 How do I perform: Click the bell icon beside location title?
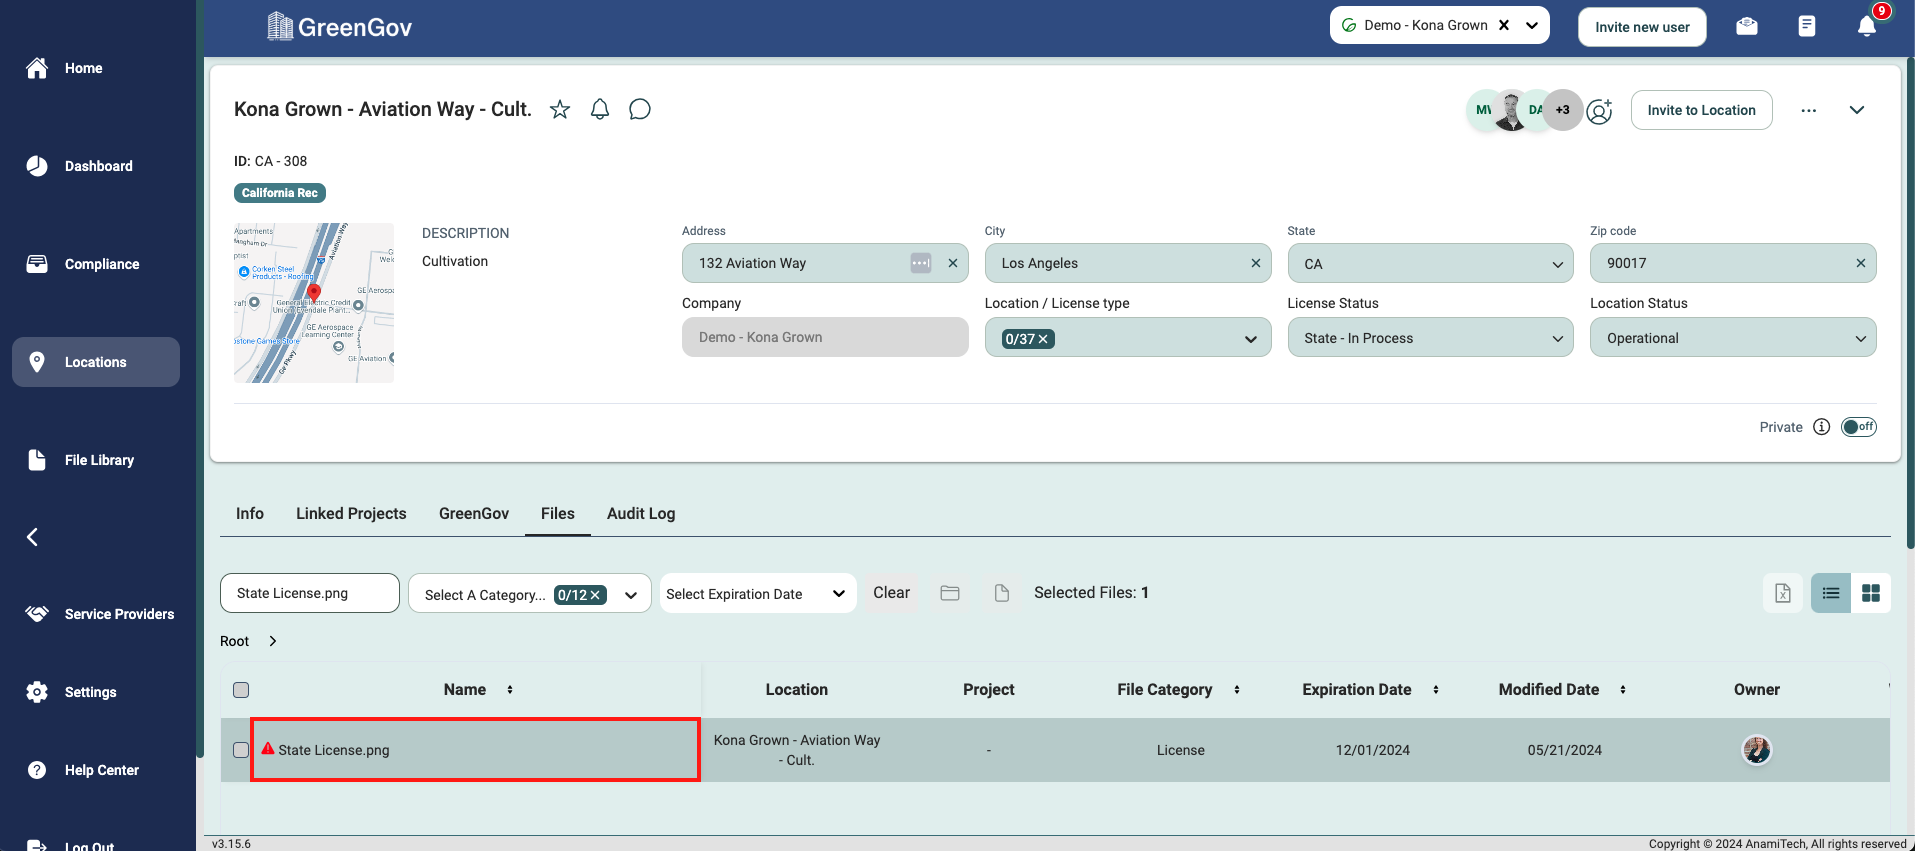pyautogui.click(x=600, y=110)
